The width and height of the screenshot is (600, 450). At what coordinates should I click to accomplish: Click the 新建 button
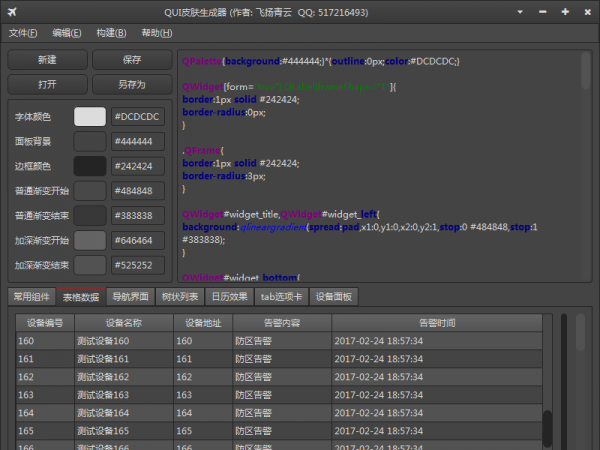click(47, 60)
